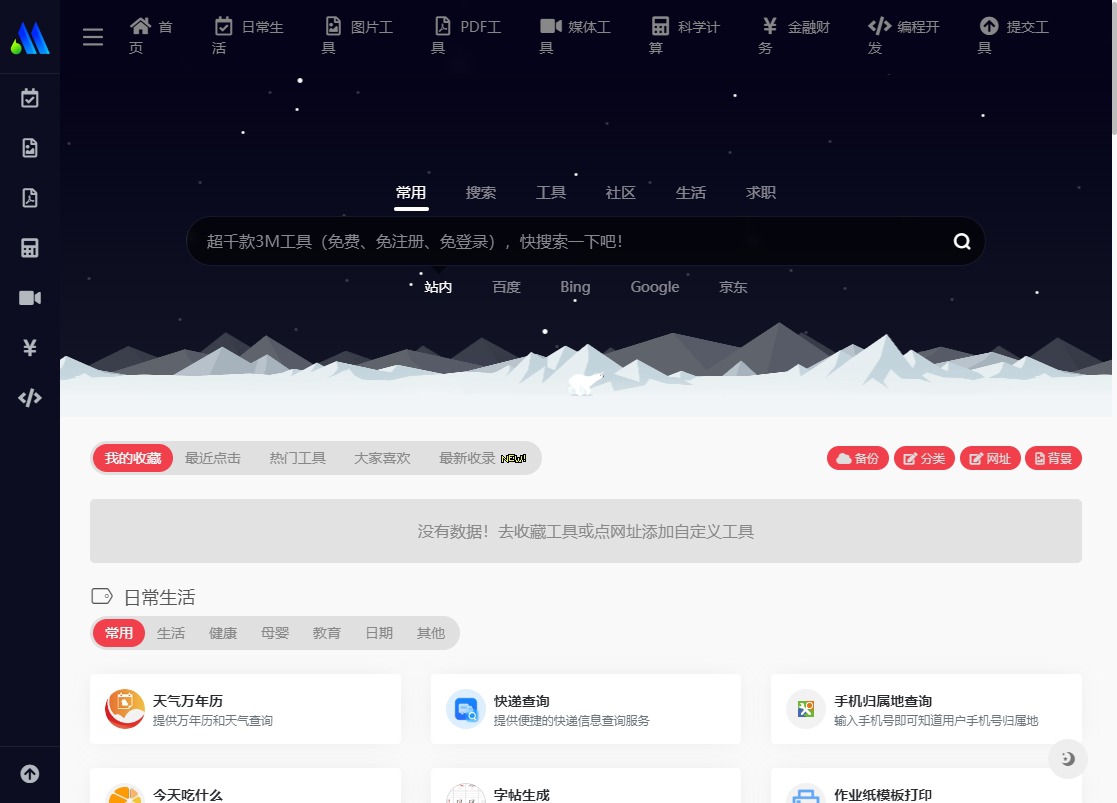Open the 作业纸模板打印 tool link
Screen dimensions: 1117x803
point(926,786)
